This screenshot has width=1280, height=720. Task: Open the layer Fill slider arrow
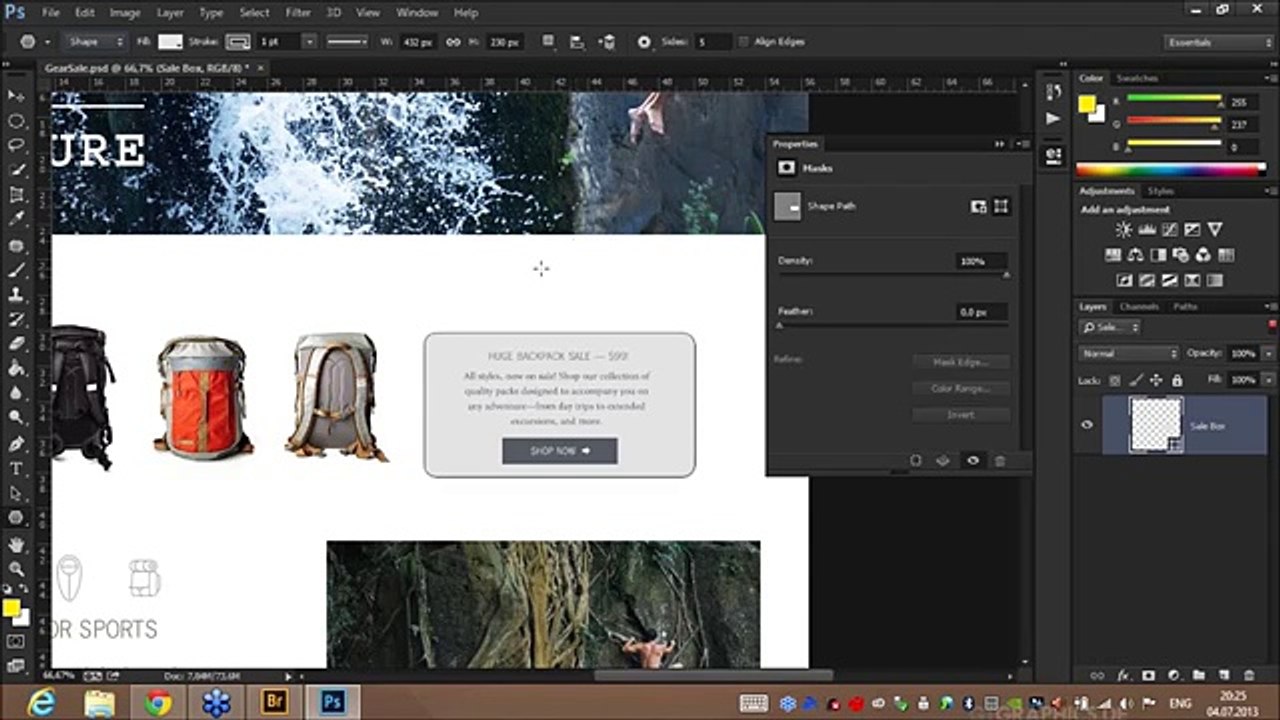[x=1269, y=380]
